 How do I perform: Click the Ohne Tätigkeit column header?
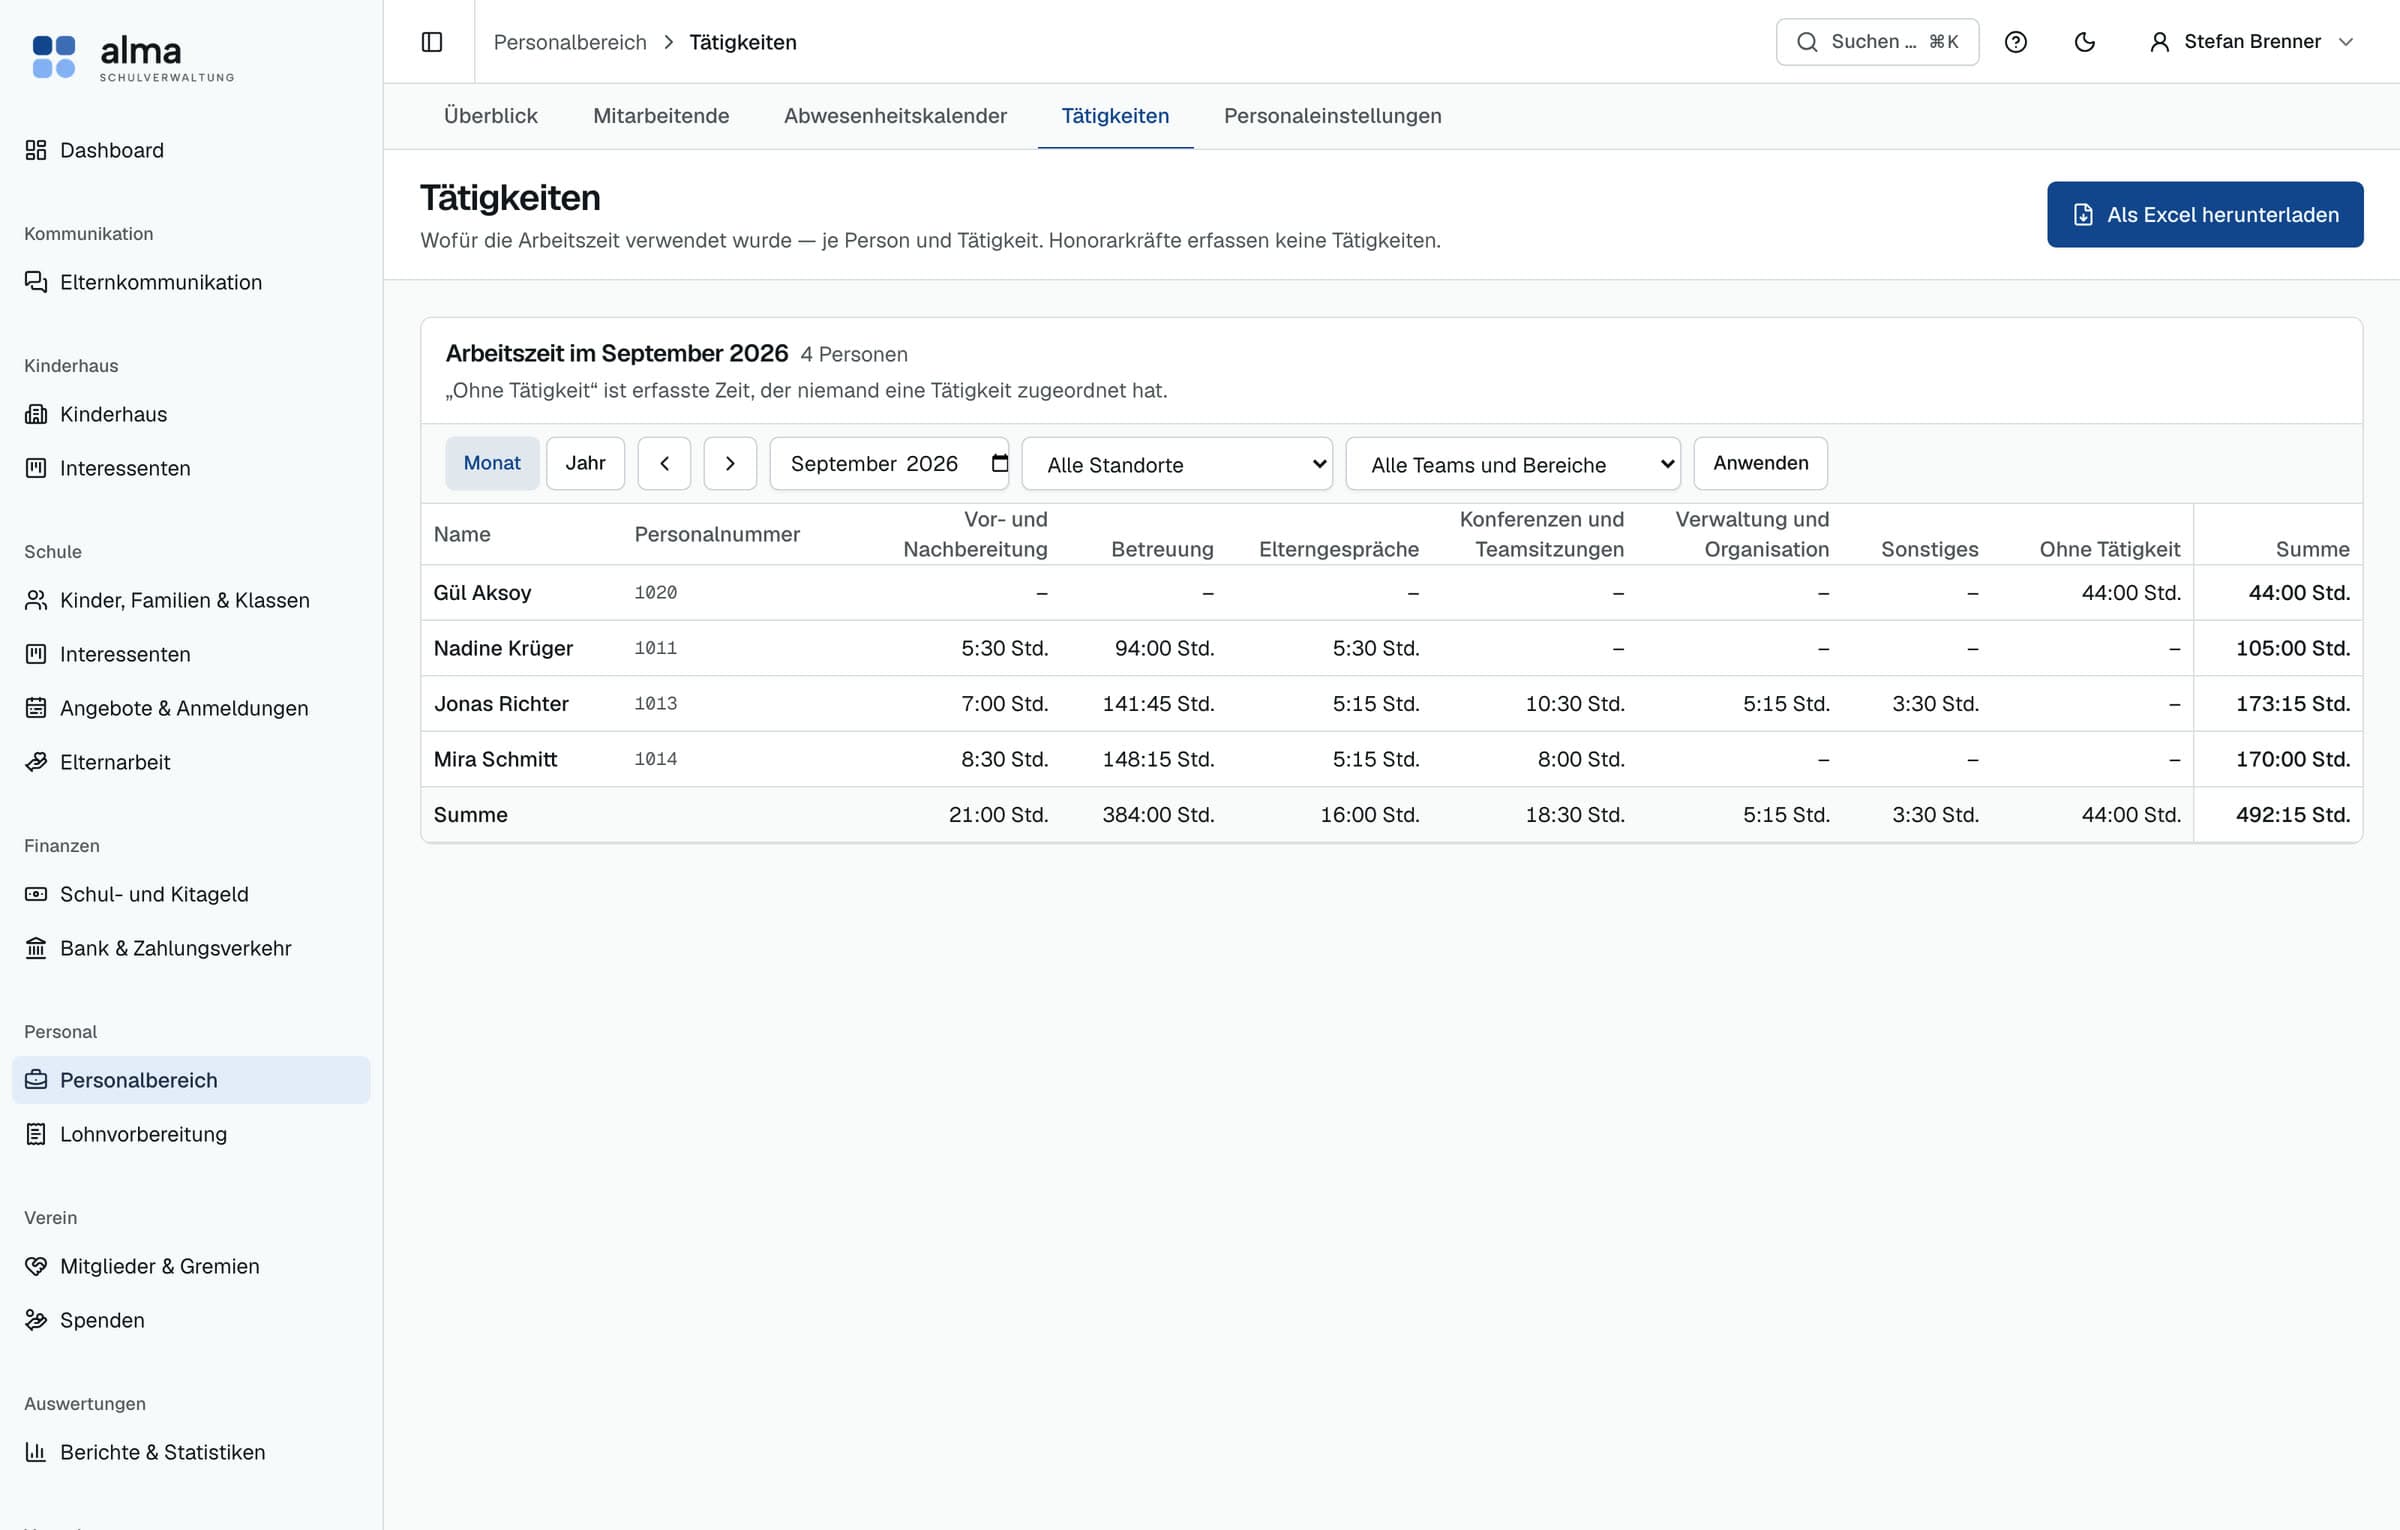(2110, 549)
